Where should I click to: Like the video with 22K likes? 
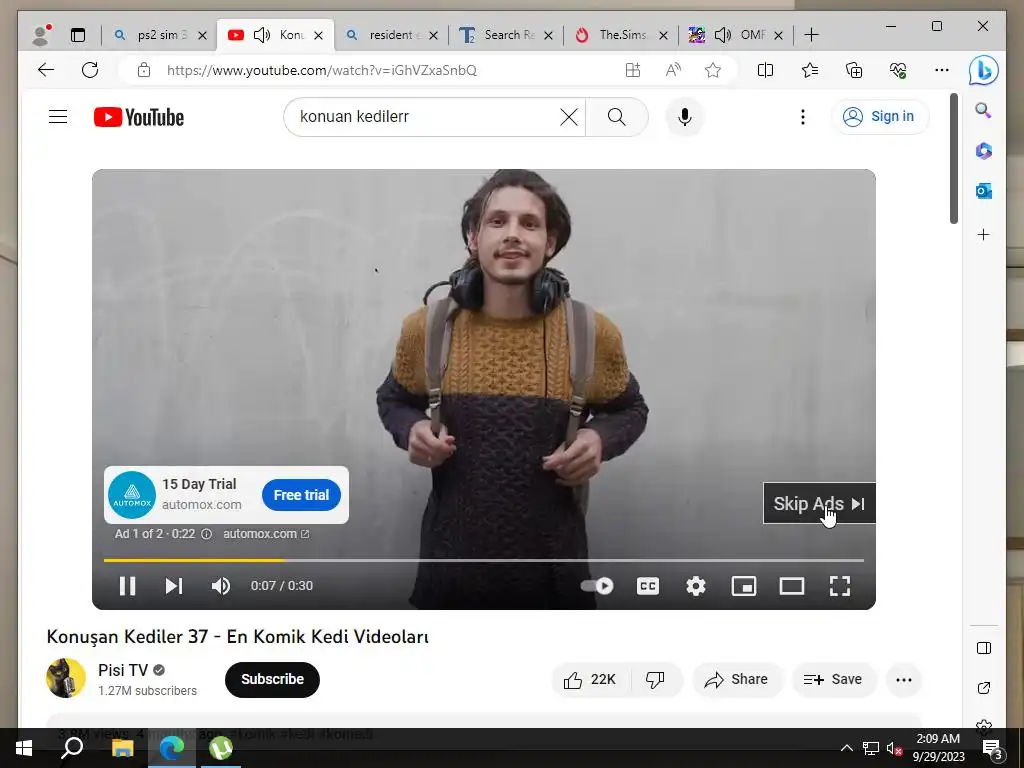click(x=592, y=680)
